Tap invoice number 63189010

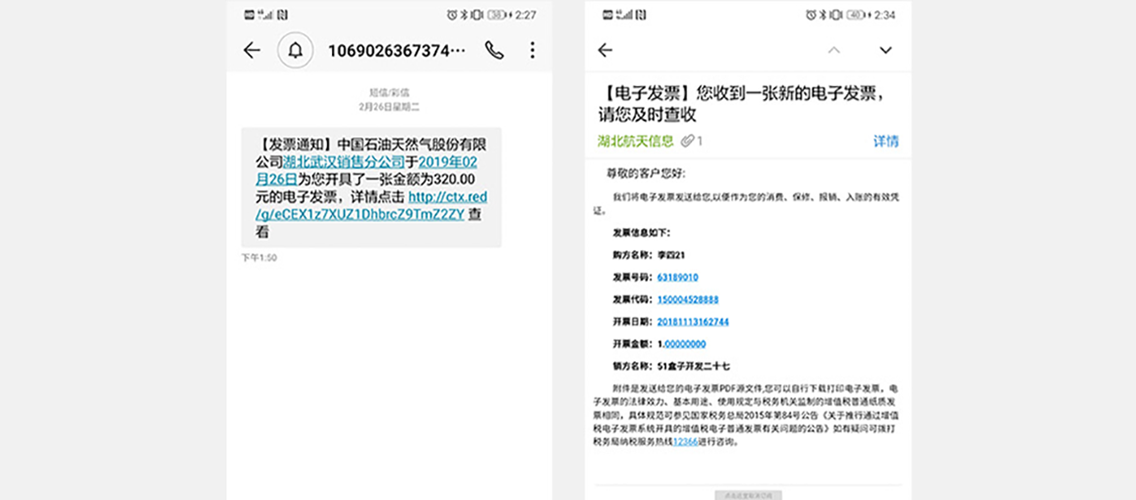click(x=677, y=278)
